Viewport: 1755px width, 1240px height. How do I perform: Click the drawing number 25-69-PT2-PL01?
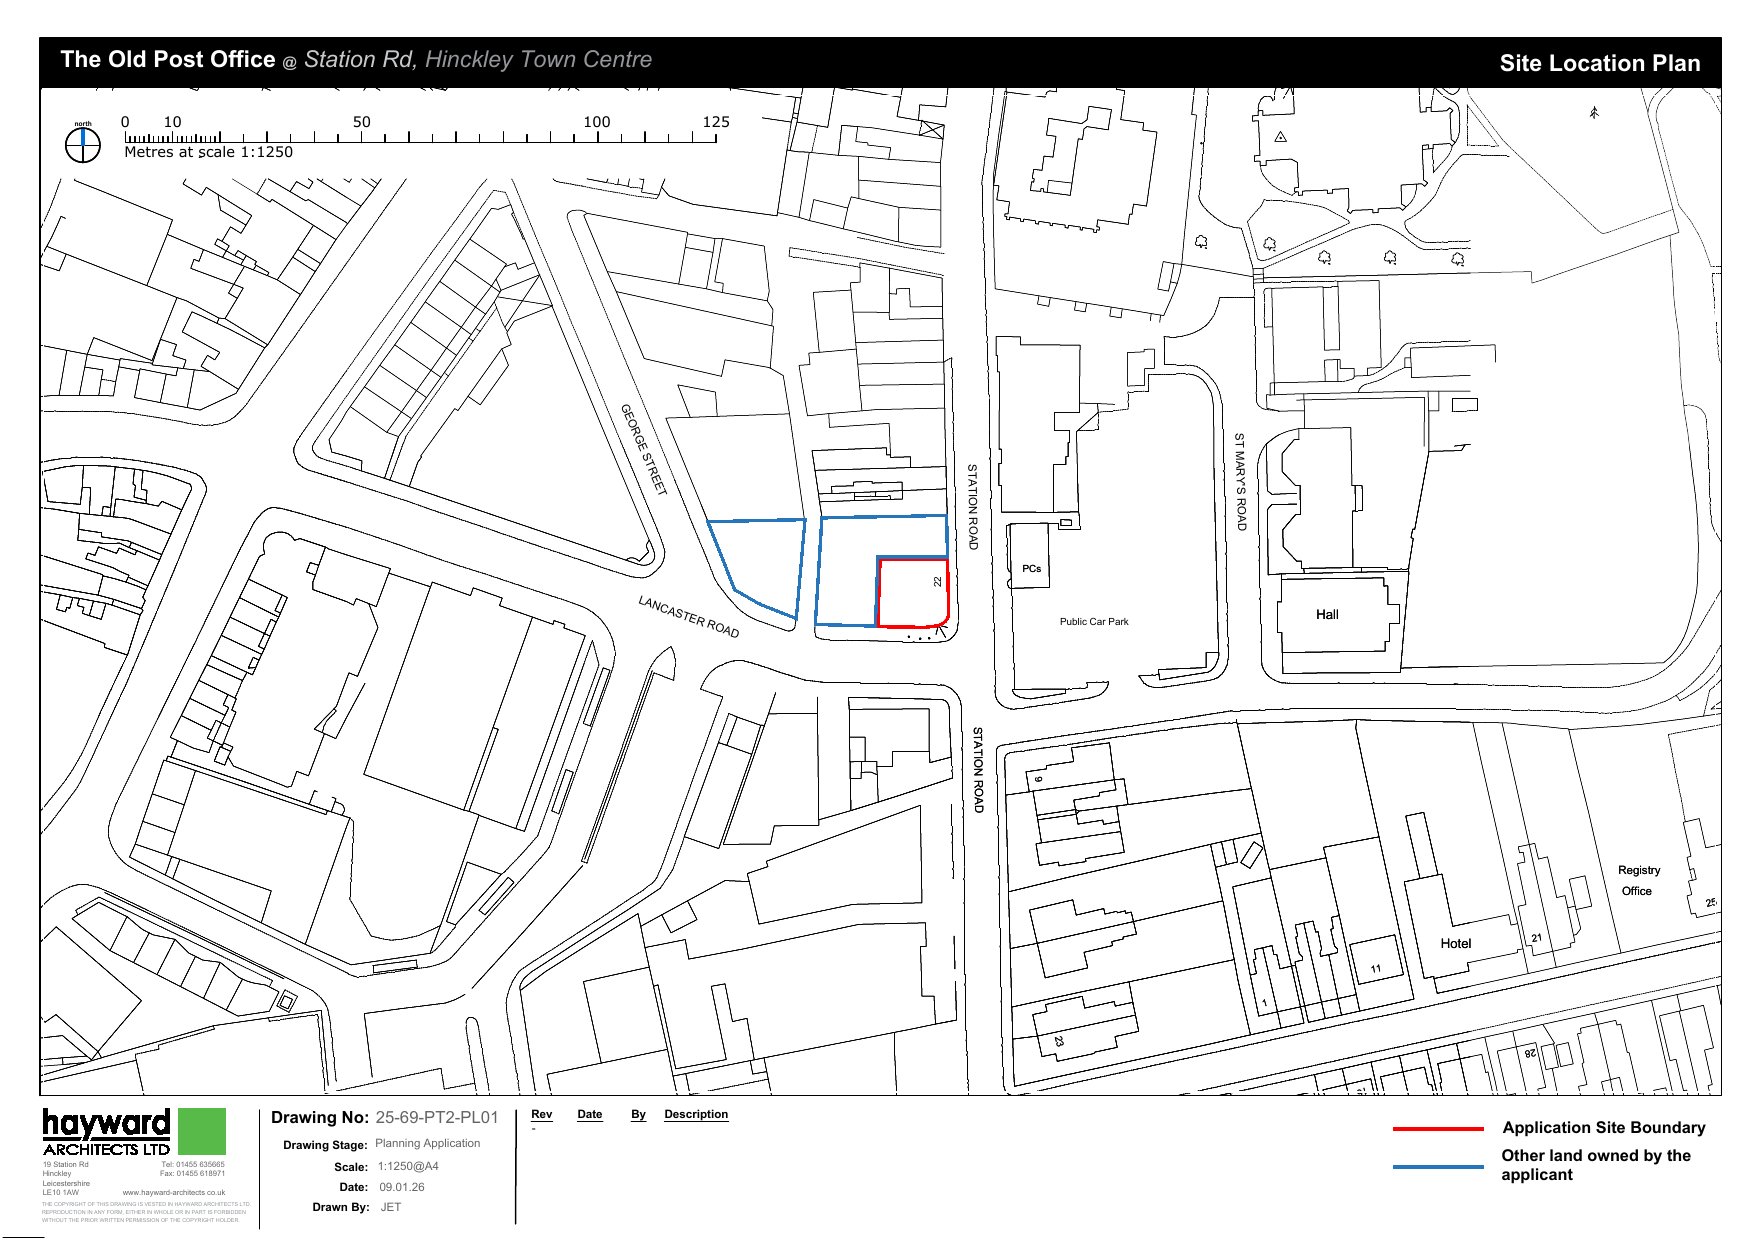(x=436, y=1118)
